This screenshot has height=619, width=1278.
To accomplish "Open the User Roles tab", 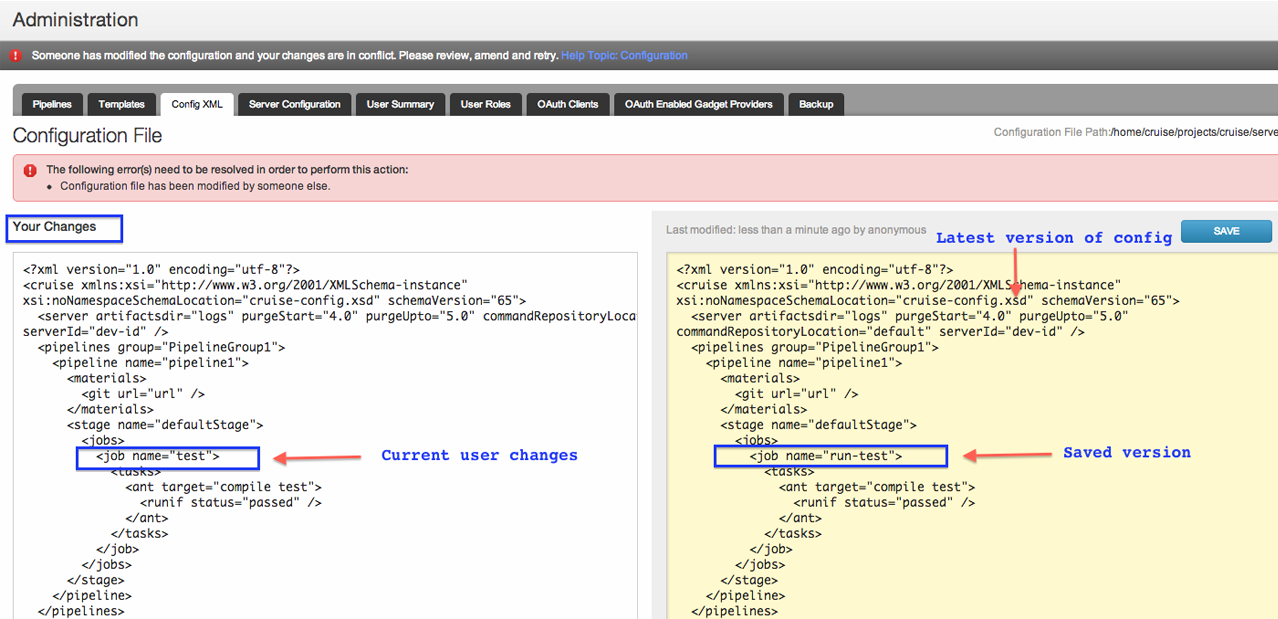I will (x=485, y=104).
